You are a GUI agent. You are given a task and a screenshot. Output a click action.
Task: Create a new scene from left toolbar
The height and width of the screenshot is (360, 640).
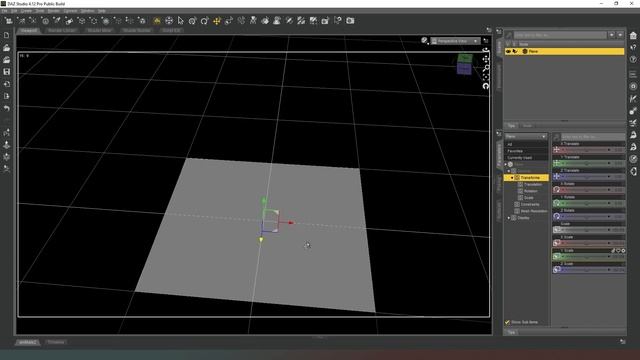[7, 36]
